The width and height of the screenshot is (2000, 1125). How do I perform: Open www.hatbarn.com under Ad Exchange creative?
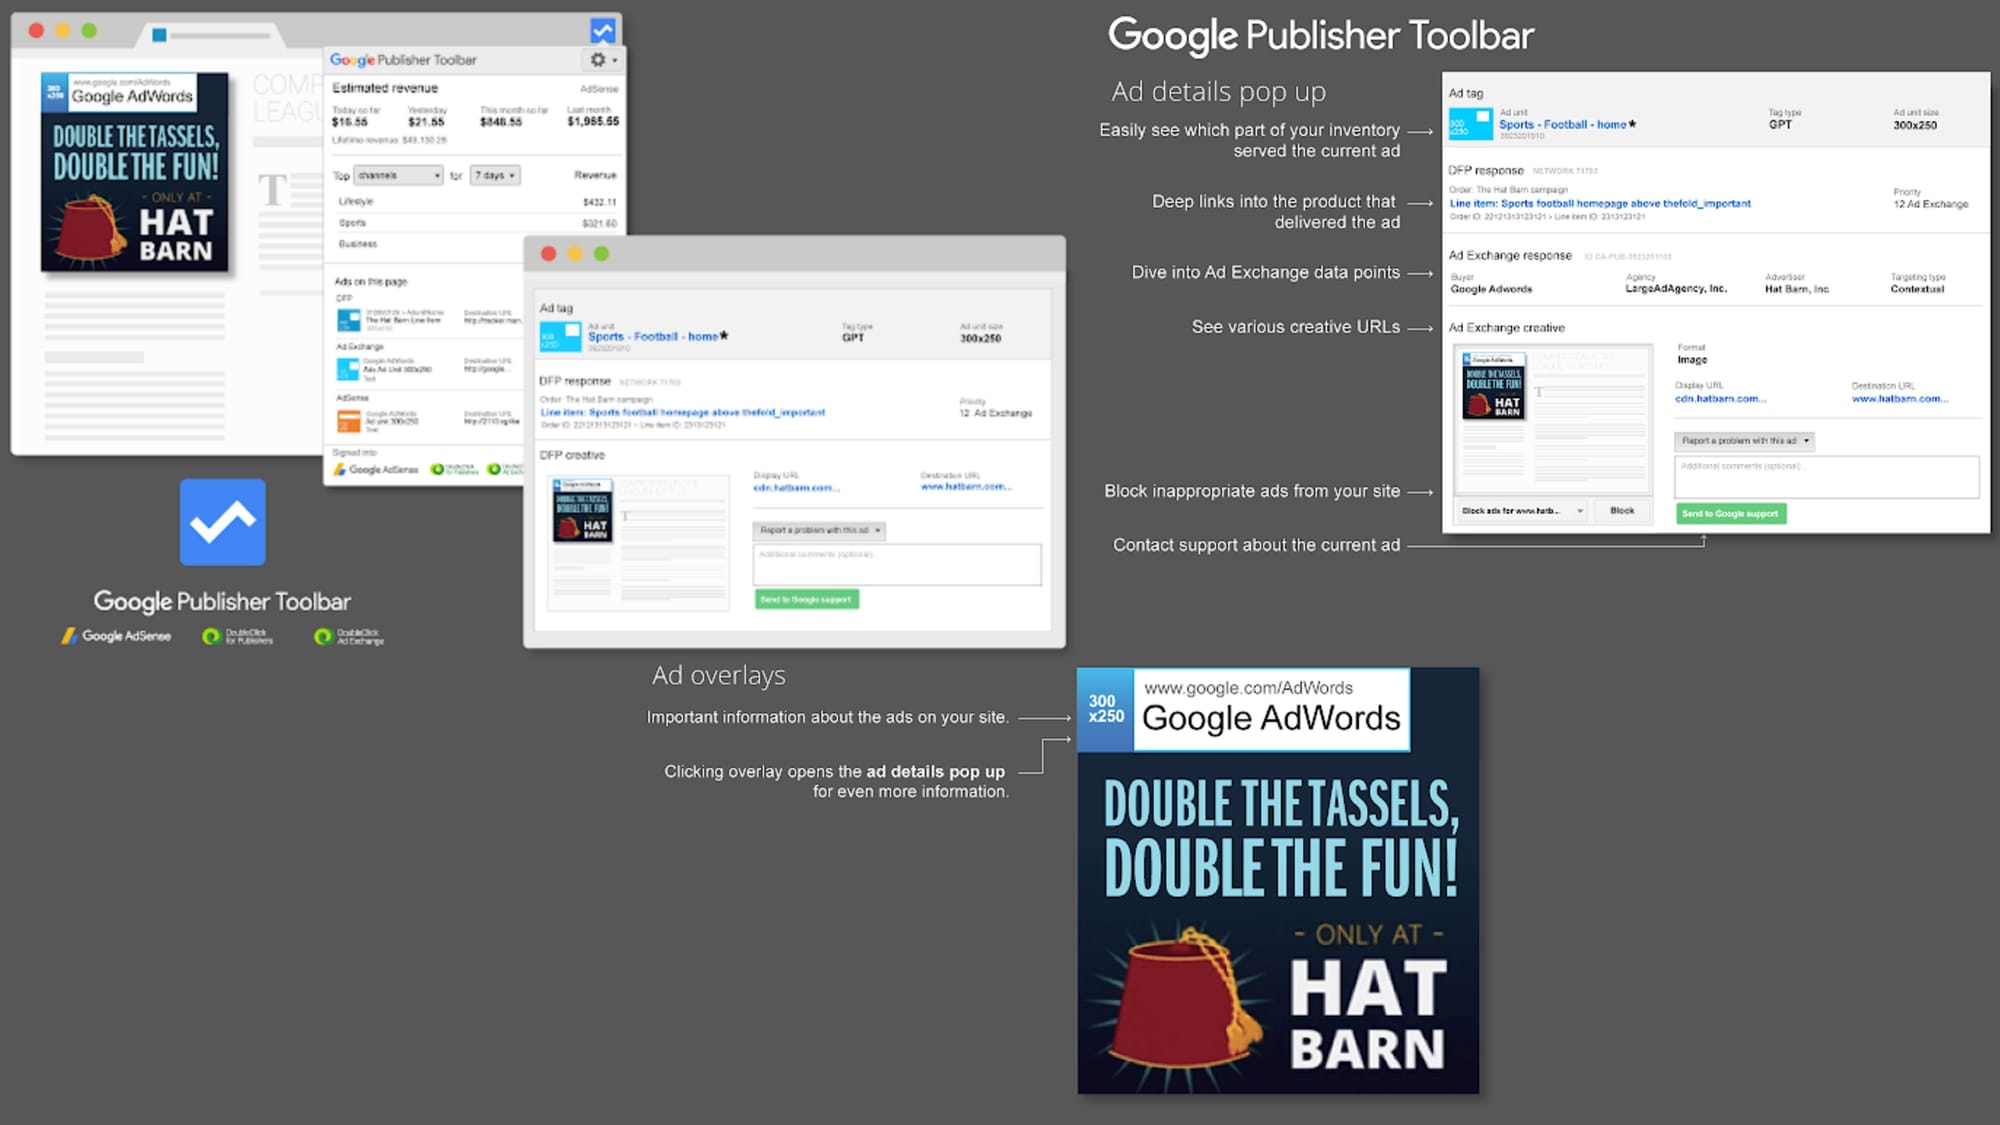1899,399
